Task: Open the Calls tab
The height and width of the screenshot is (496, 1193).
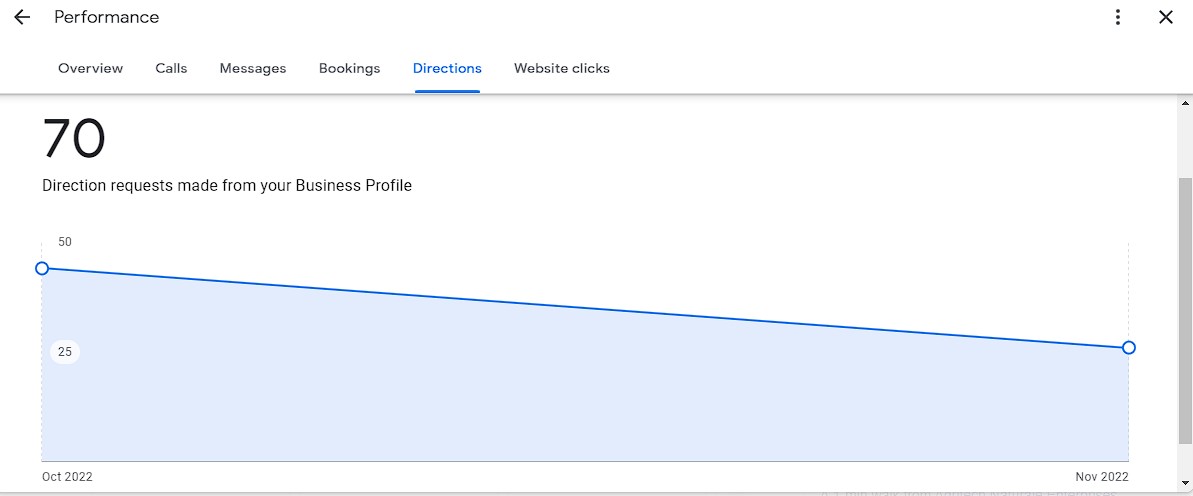Action: 171,69
